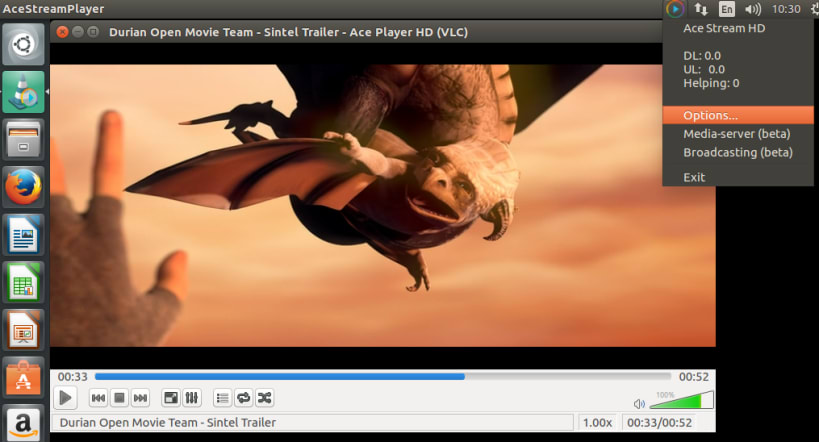
Task: Open the system gear menu in panel
Action: [x=814, y=9]
